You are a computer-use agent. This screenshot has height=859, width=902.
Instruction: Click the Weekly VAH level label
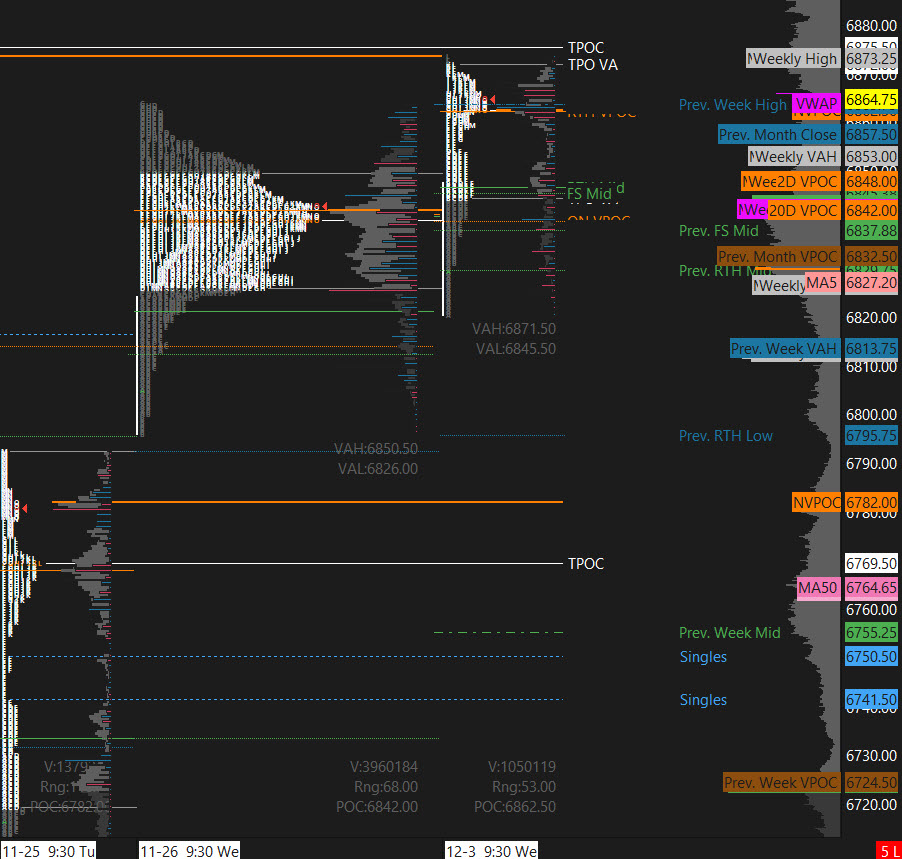[794, 157]
